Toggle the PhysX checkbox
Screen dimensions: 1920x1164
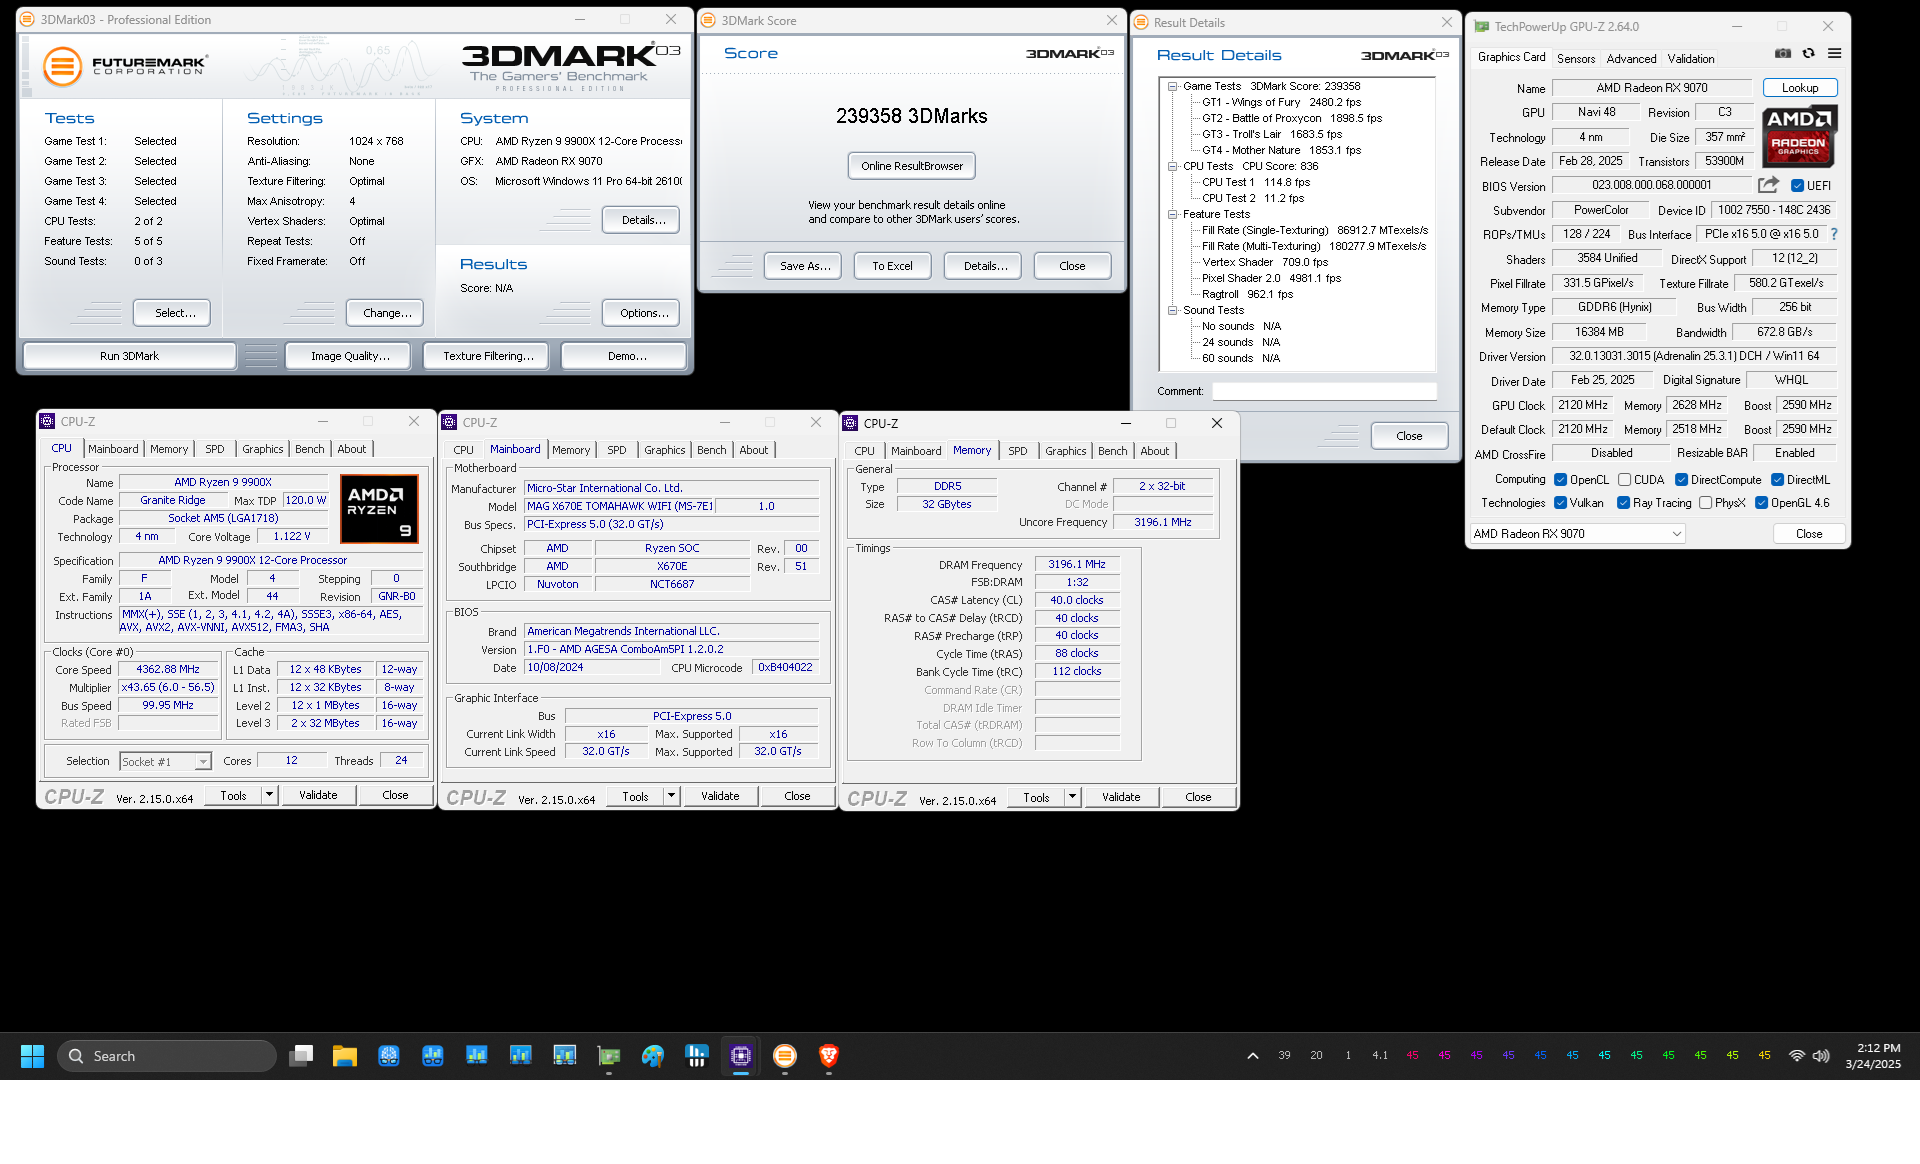click(x=1705, y=503)
